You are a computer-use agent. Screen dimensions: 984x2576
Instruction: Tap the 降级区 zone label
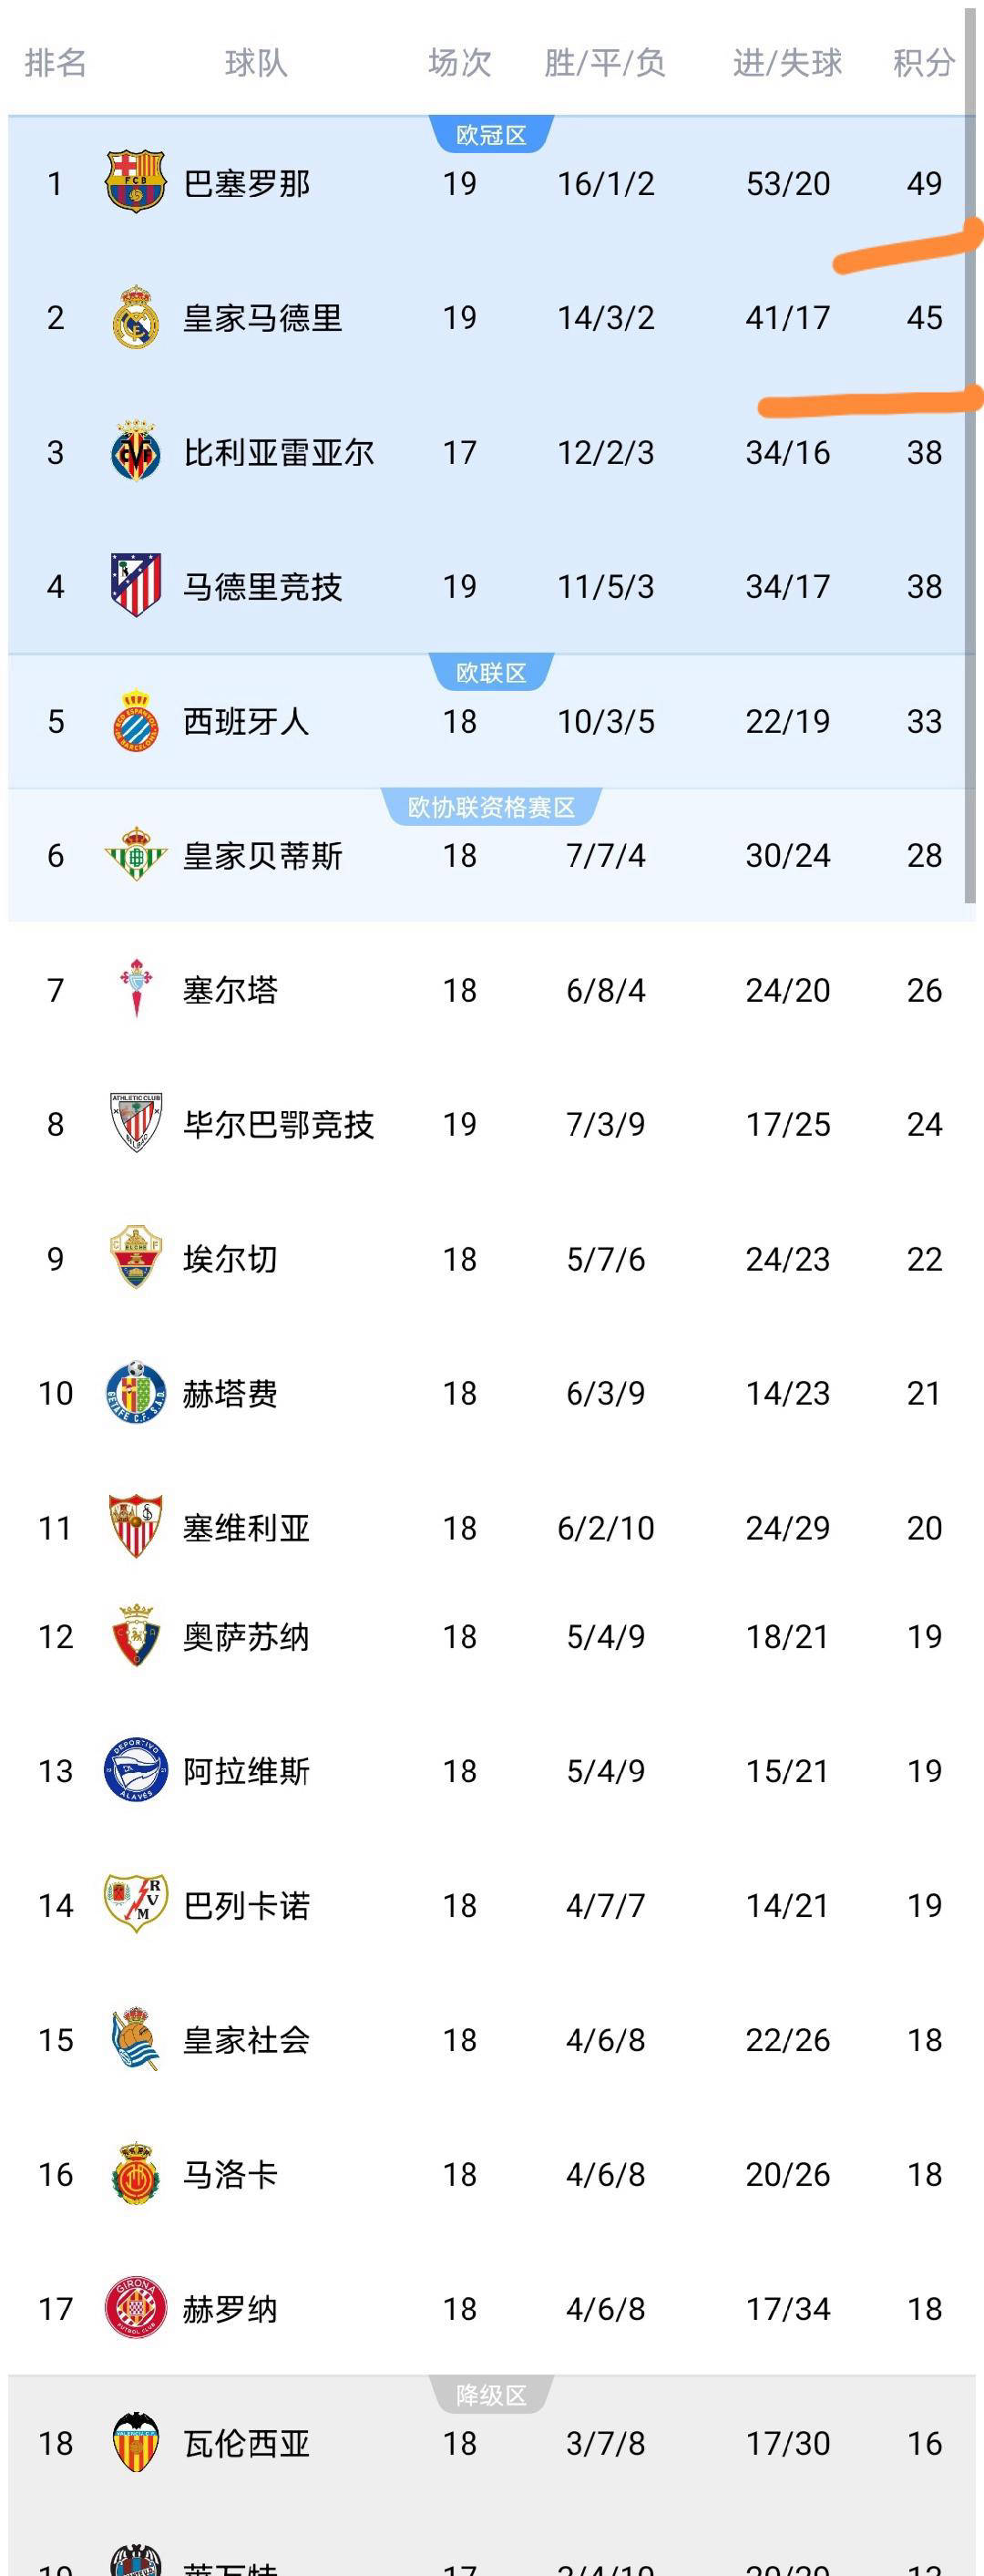tap(491, 2395)
